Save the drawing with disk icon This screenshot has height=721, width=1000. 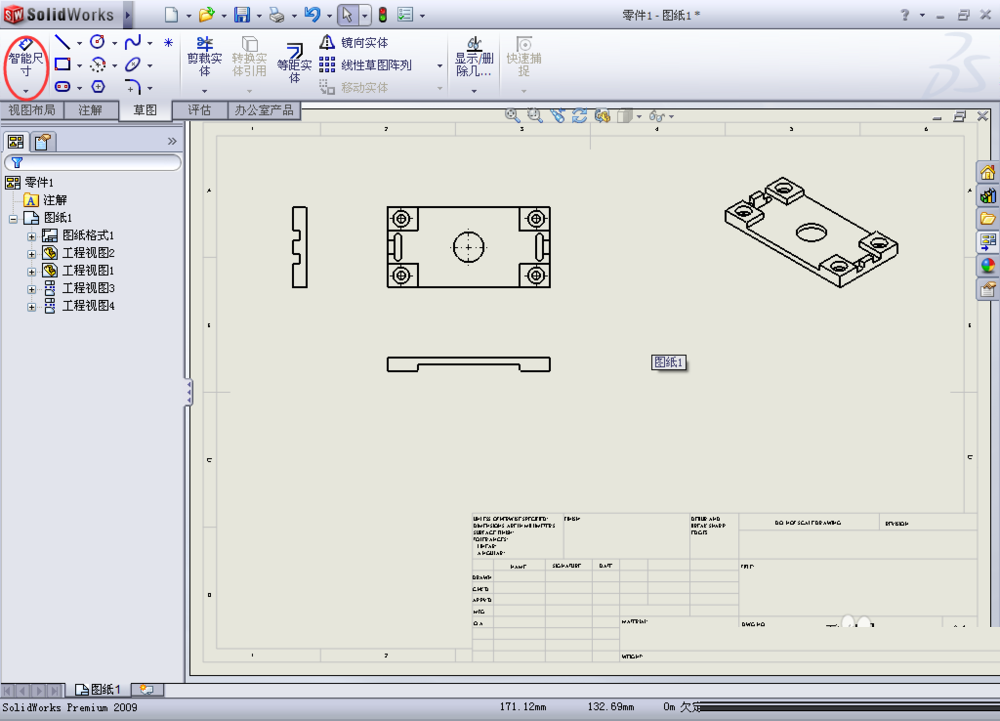click(x=242, y=15)
